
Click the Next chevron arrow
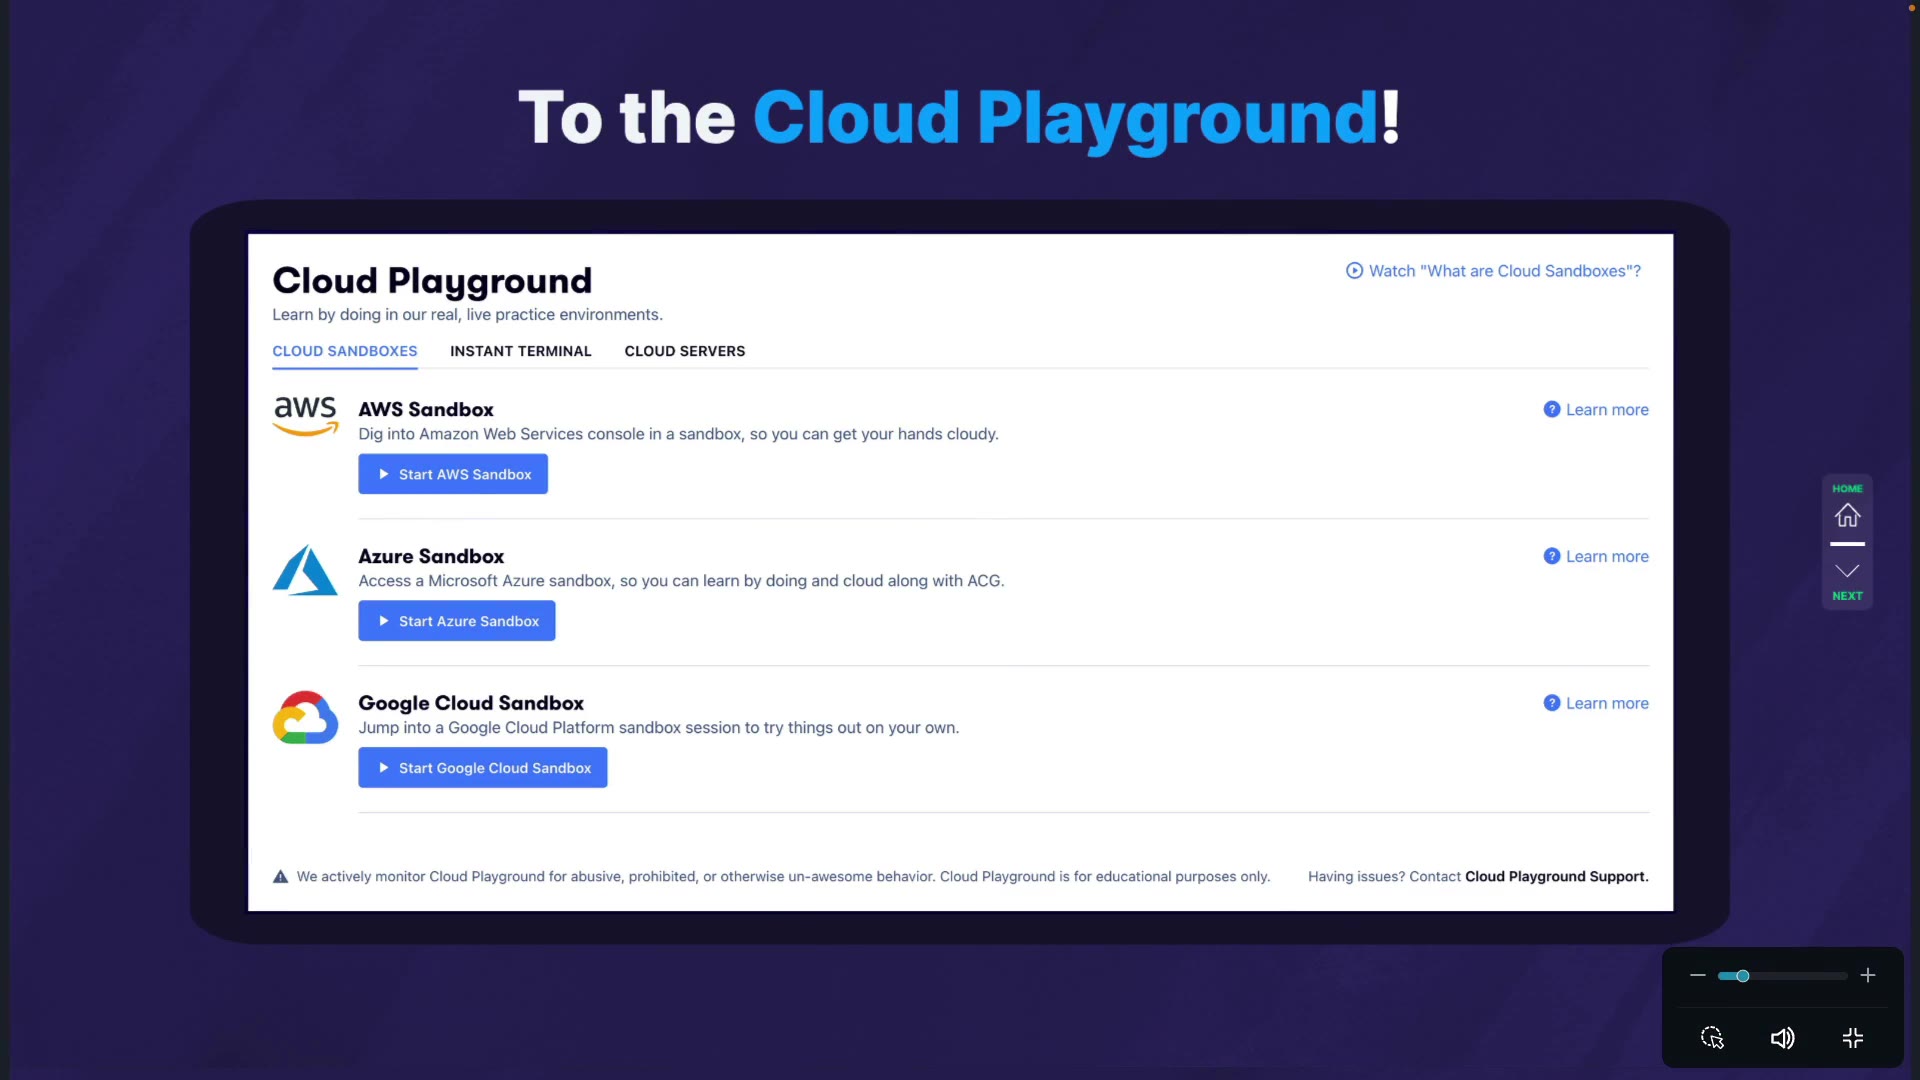pos(1847,571)
